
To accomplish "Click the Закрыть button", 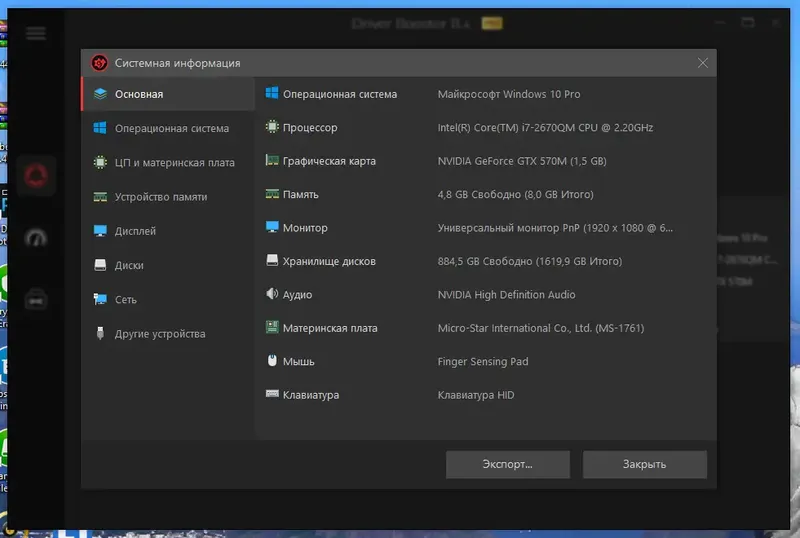I will click(x=644, y=464).
